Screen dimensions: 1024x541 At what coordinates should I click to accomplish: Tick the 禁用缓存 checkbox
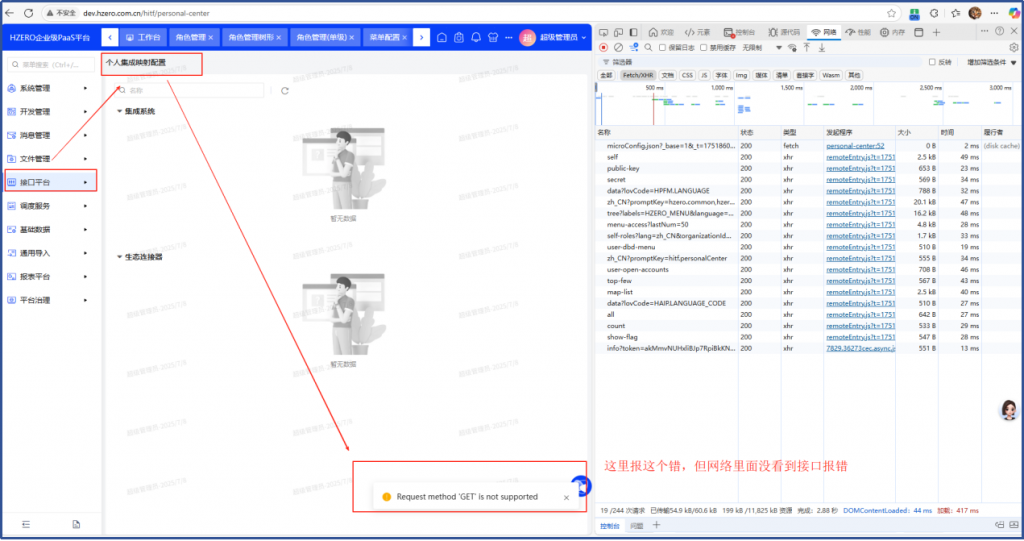(703, 47)
